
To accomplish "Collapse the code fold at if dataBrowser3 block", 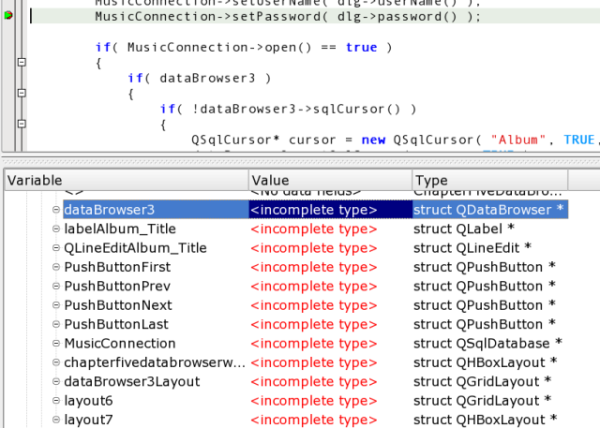I will [22, 93].
